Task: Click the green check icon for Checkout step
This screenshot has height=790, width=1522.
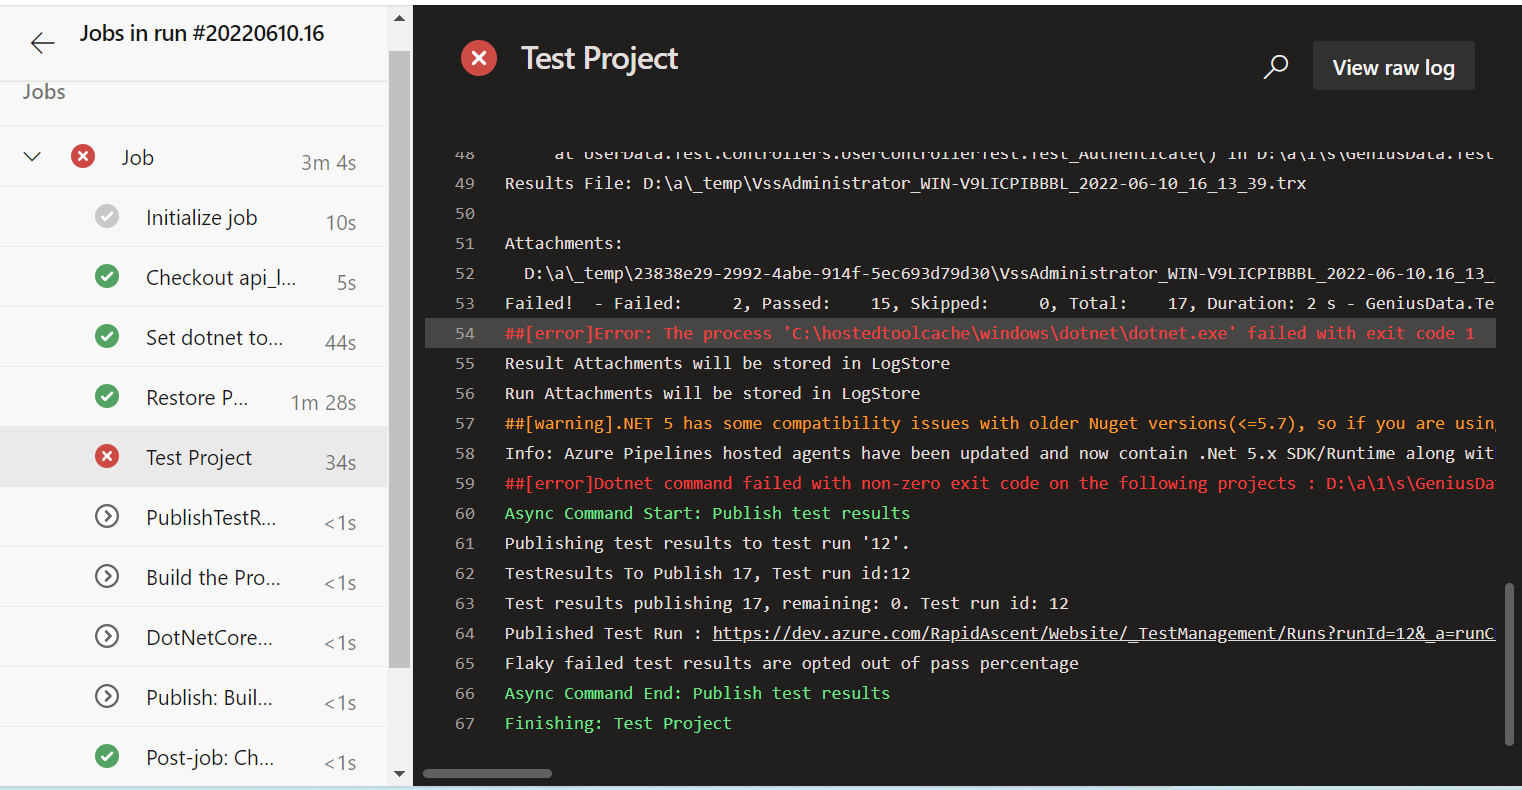Action: 107,276
